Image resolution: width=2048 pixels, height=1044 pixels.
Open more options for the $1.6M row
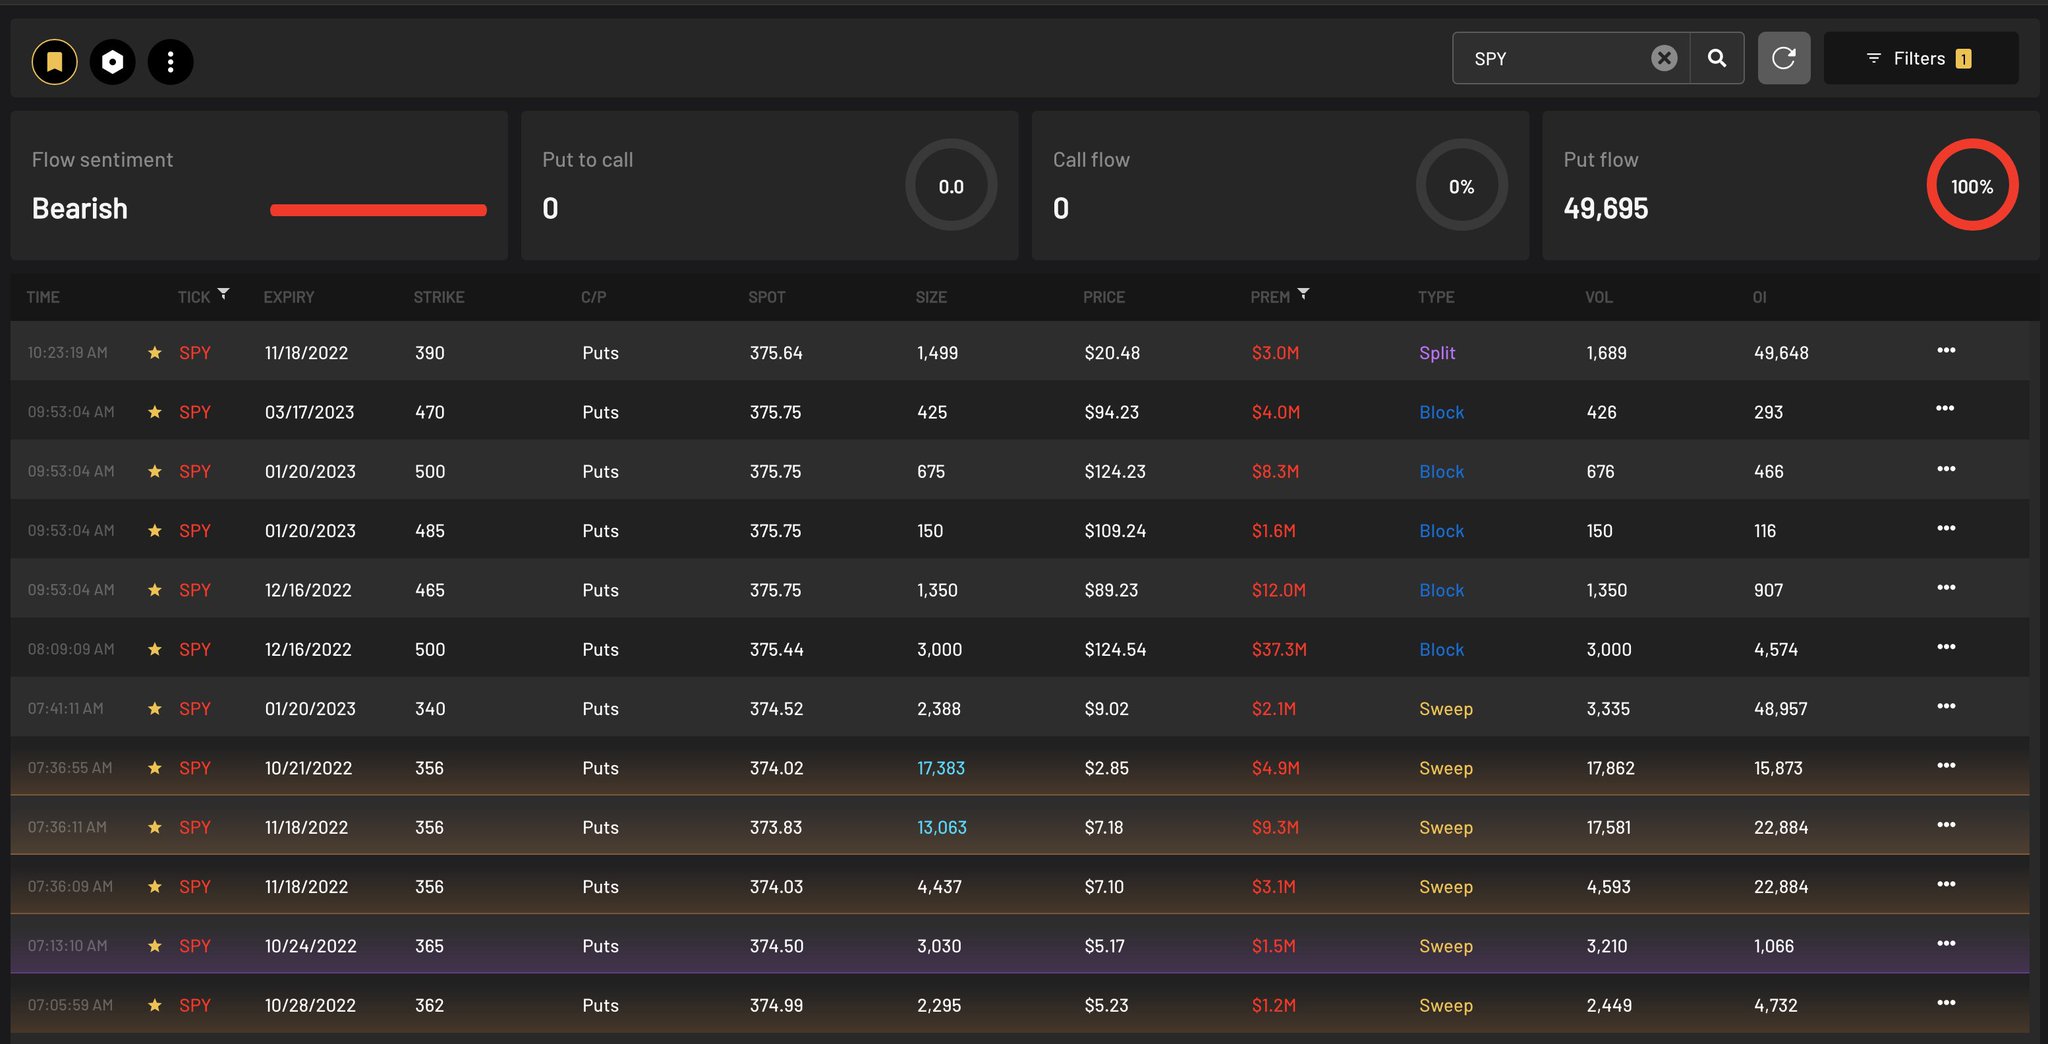coord(1946,528)
